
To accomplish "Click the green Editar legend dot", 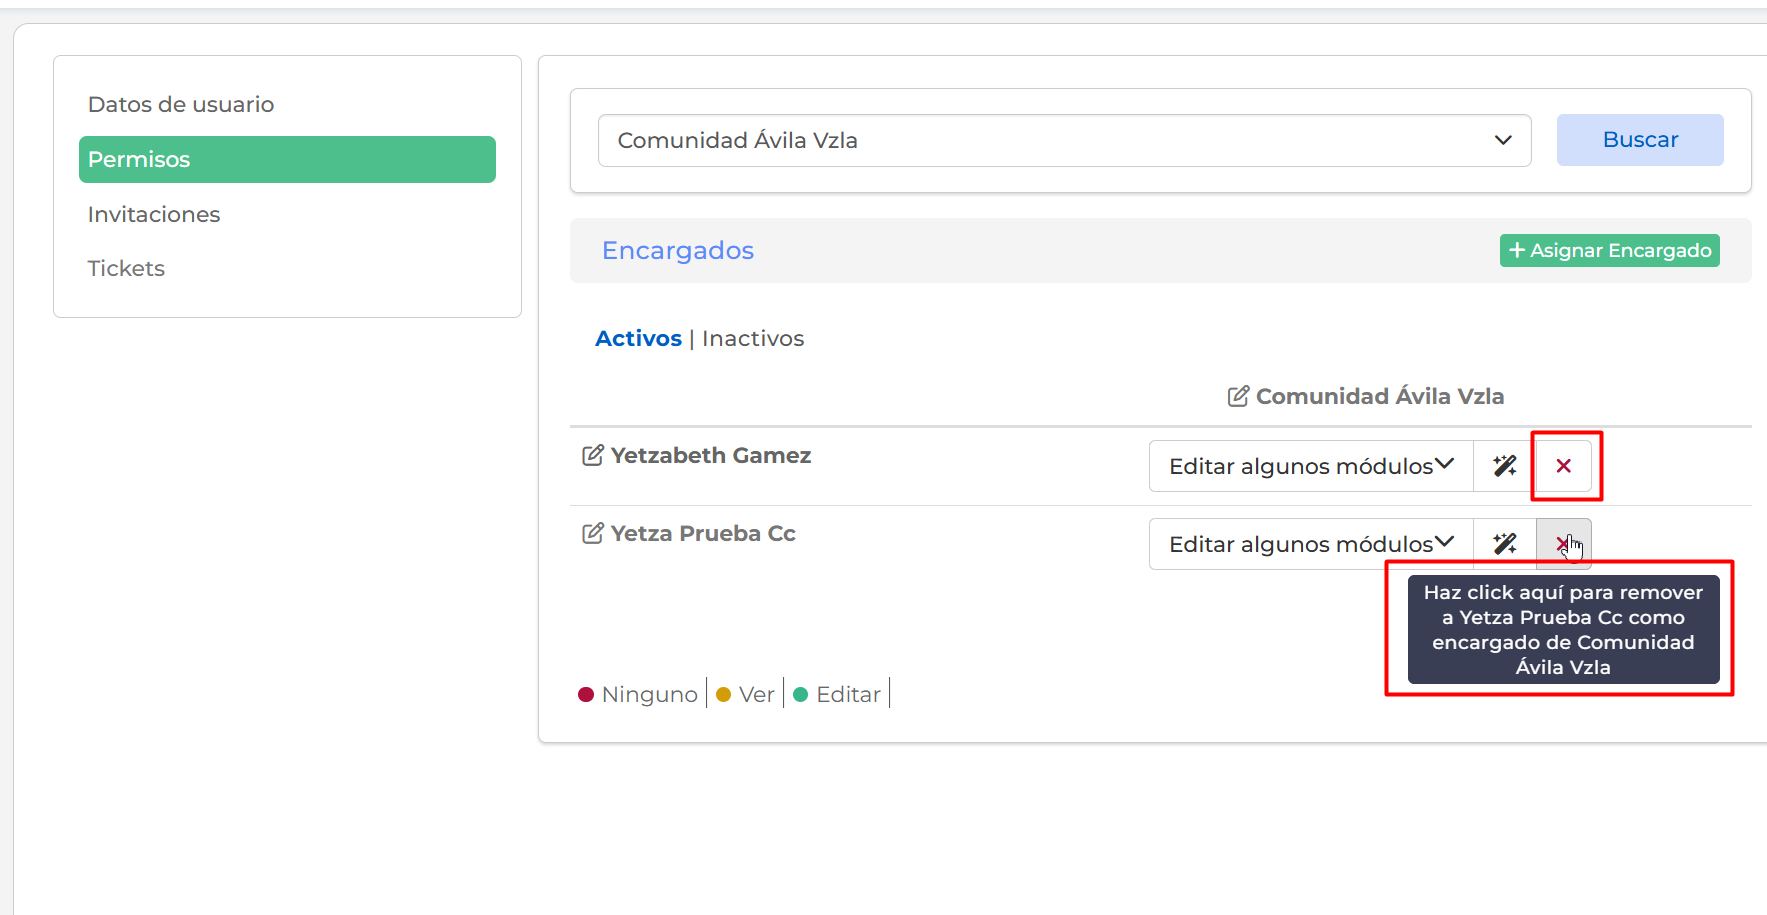I will pos(801,695).
